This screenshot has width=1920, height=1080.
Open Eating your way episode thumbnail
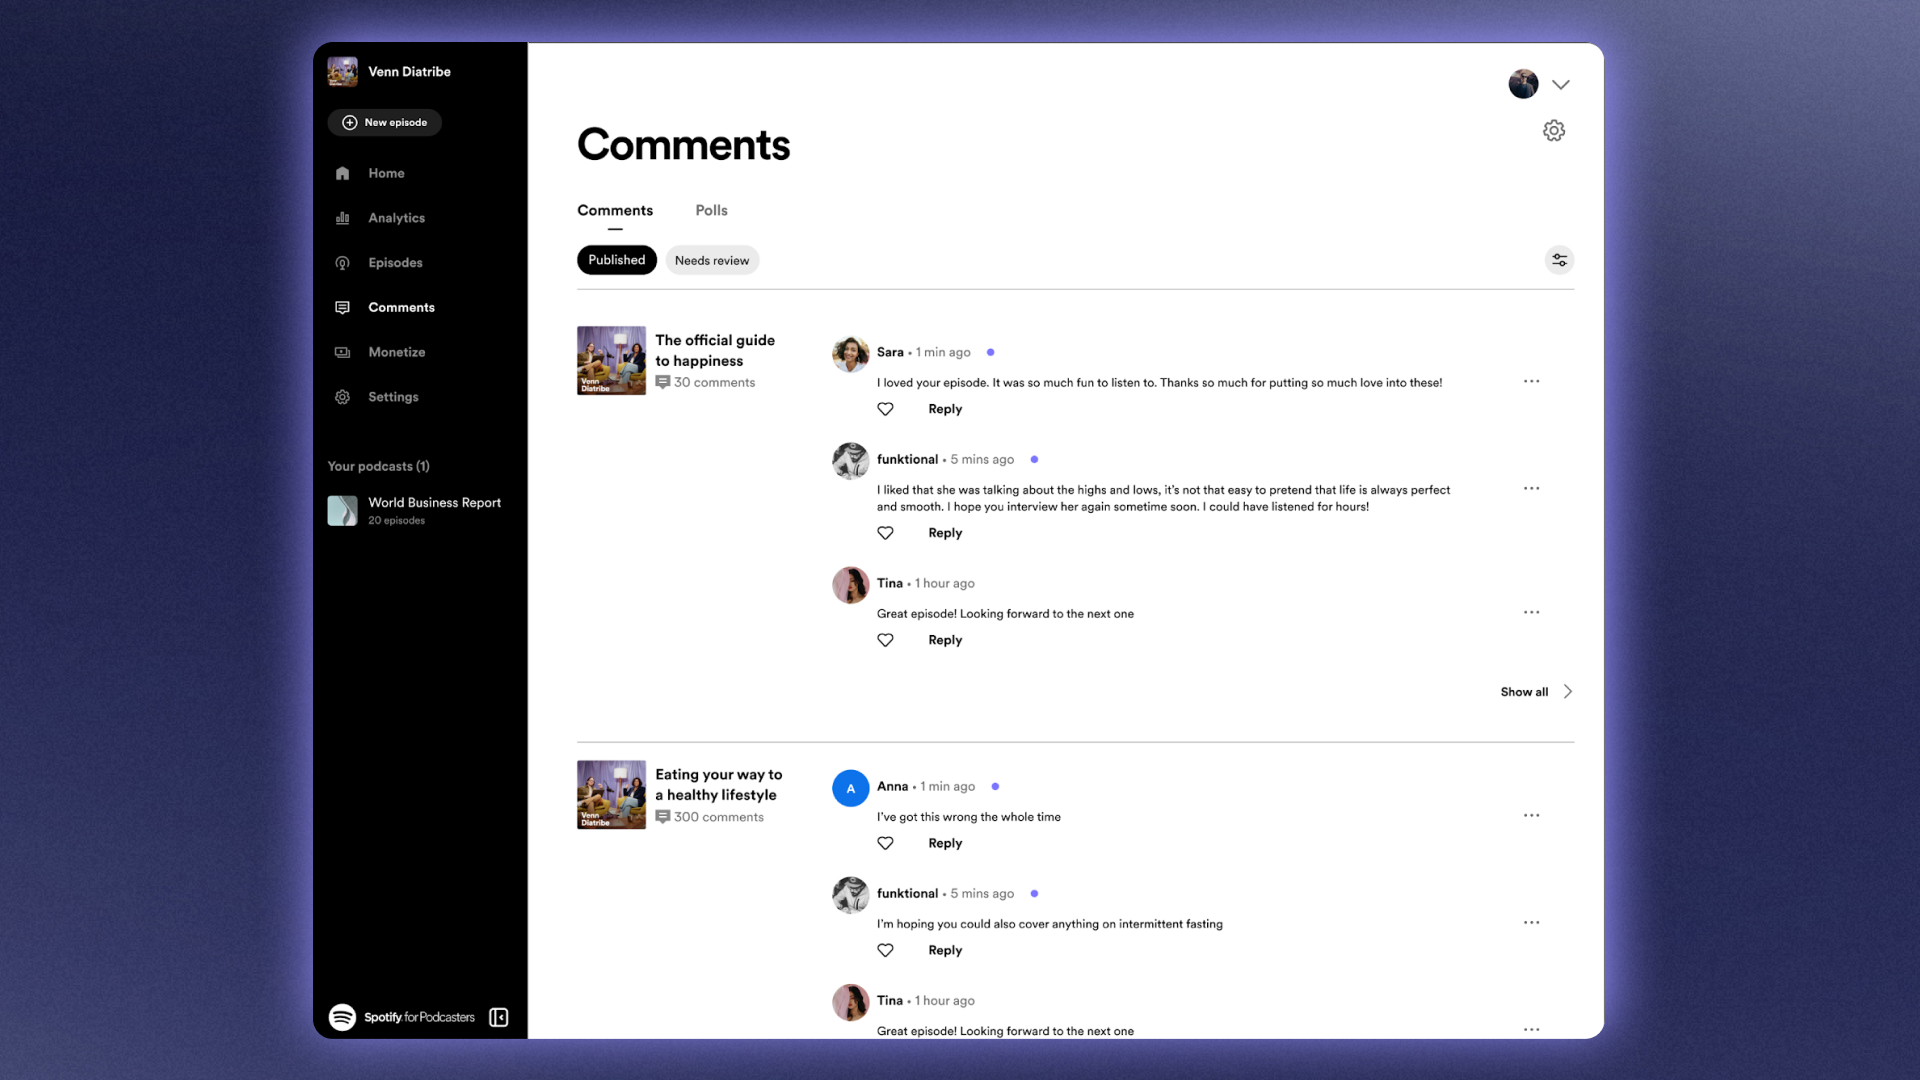click(x=611, y=795)
